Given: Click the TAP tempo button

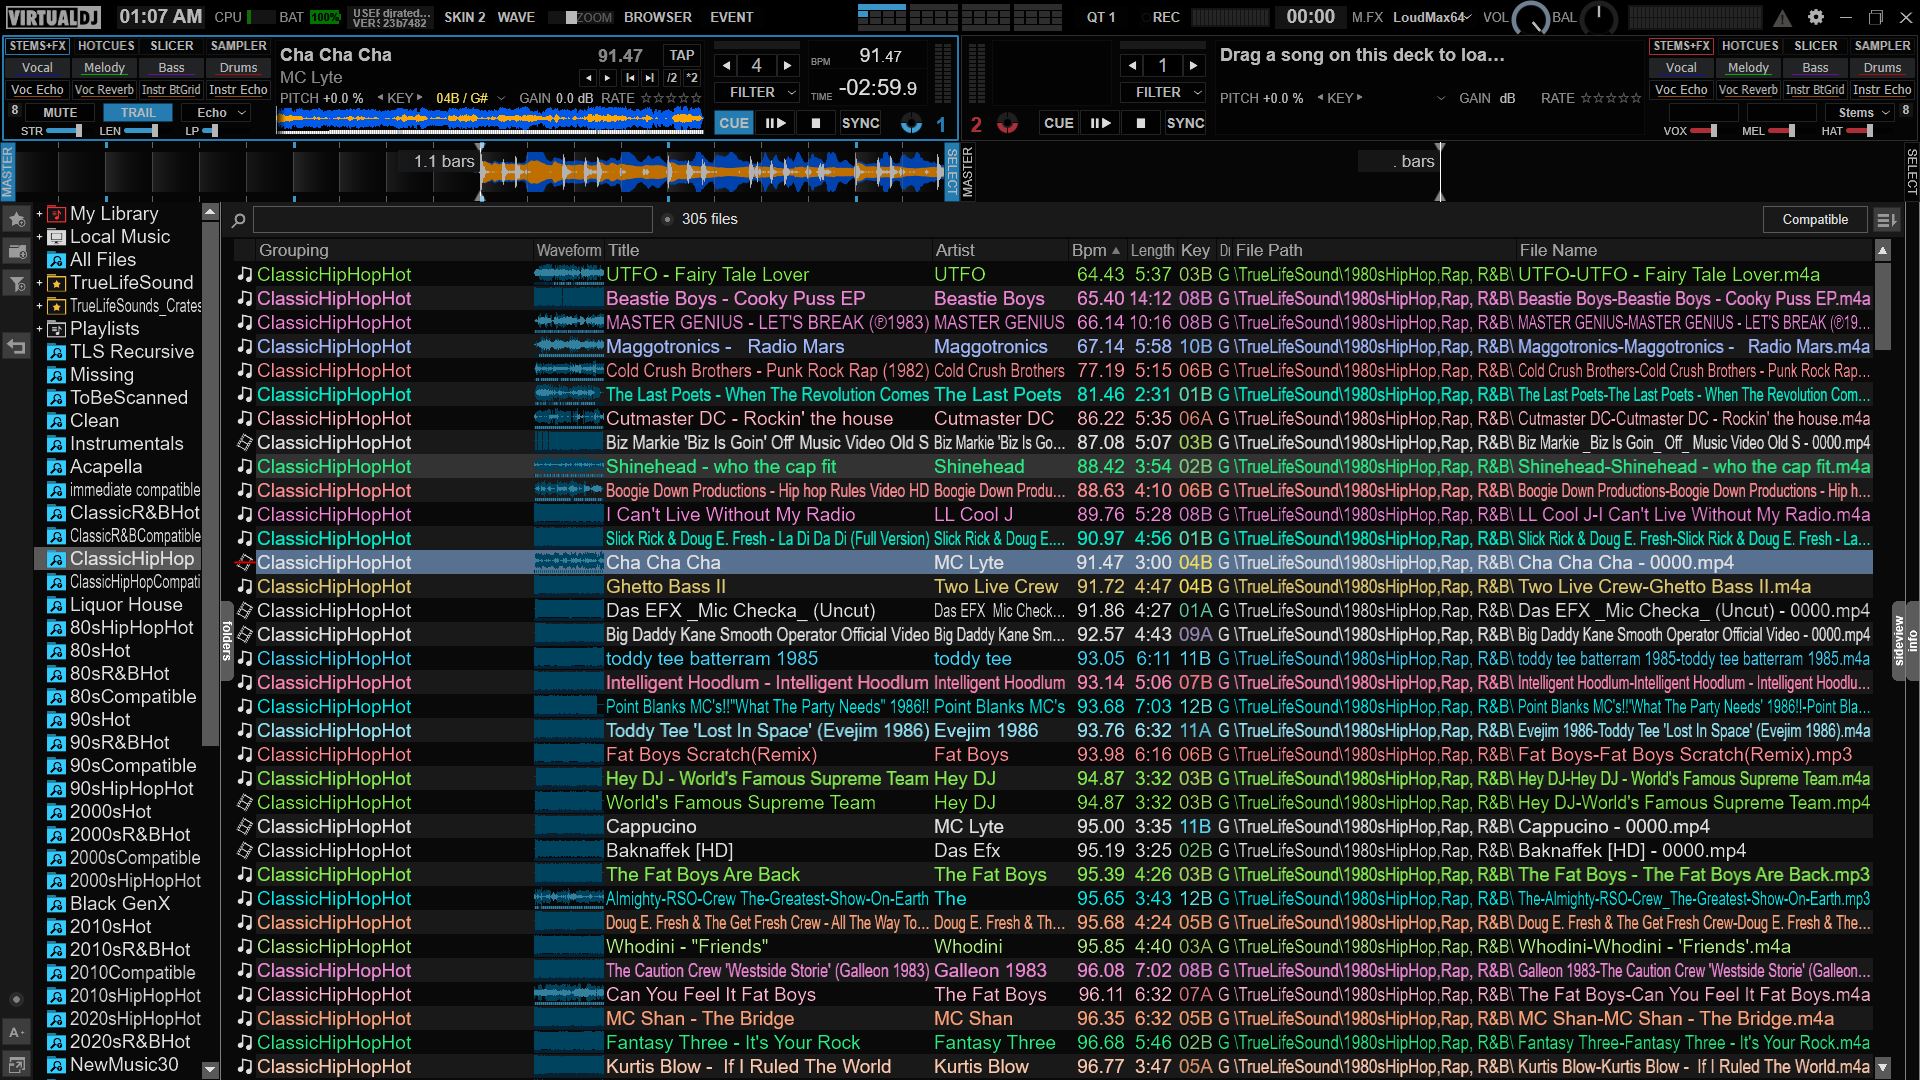Looking at the screenshot, I should (x=682, y=56).
